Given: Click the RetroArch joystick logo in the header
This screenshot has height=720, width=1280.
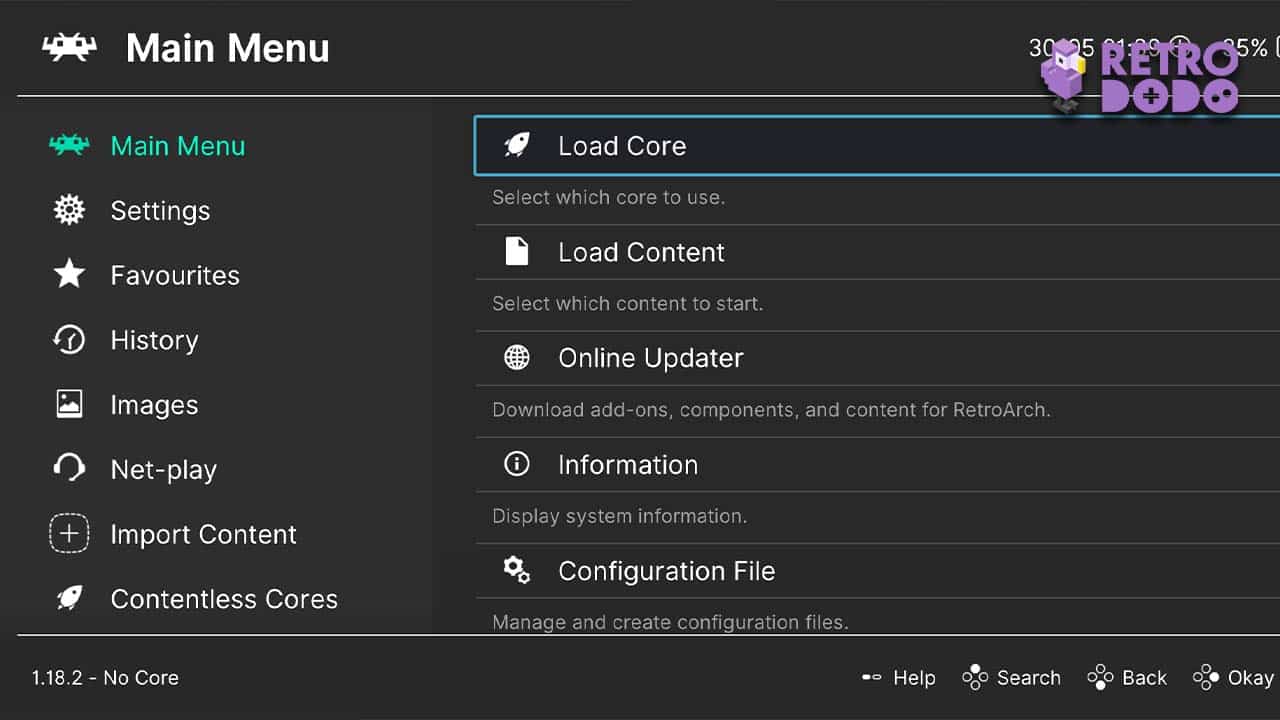Looking at the screenshot, I should (x=67, y=46).
